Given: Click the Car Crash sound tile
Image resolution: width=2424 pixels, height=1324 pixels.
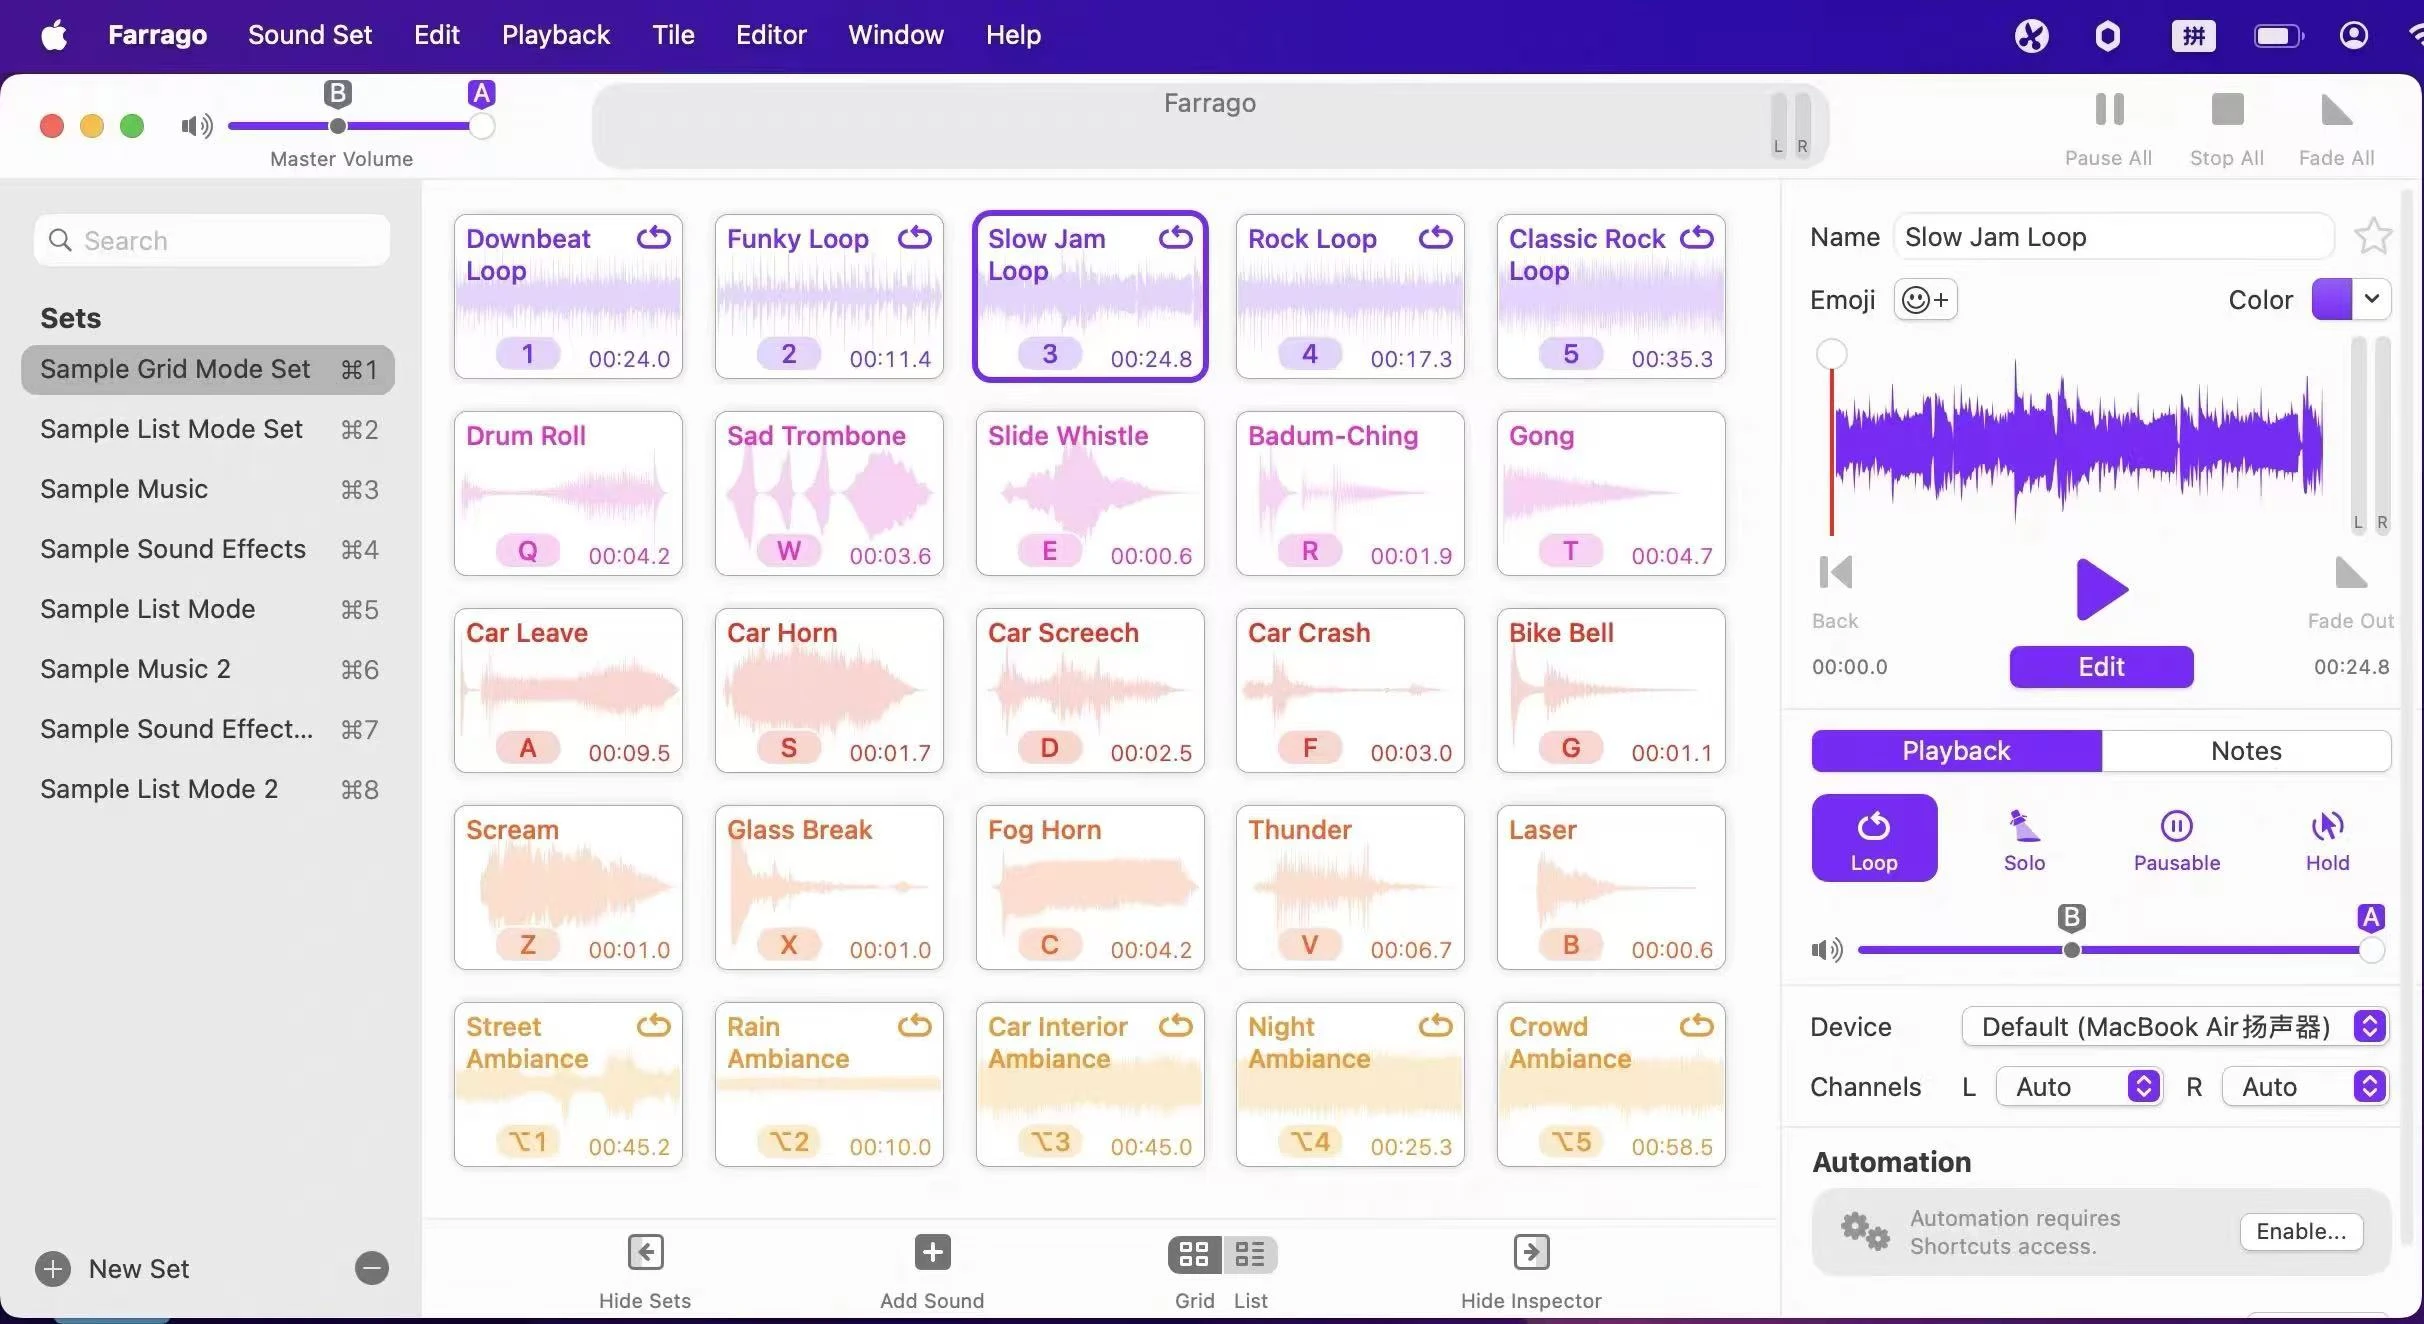Looking at the screenshot, I should click(x=1350, y=690).
